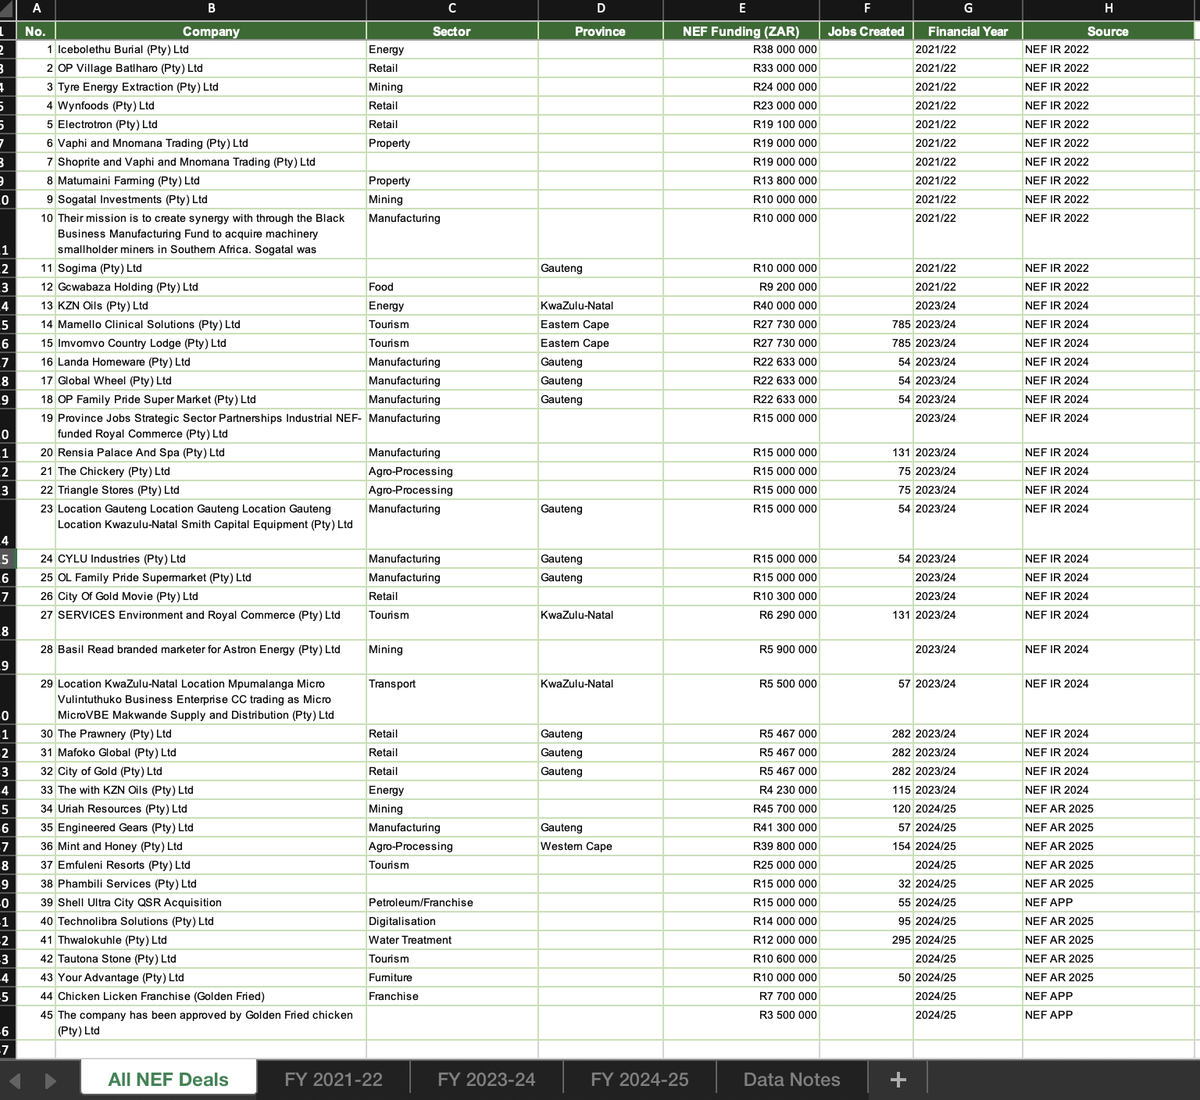Select the R40 000 000 funding cell

point(741,306)
